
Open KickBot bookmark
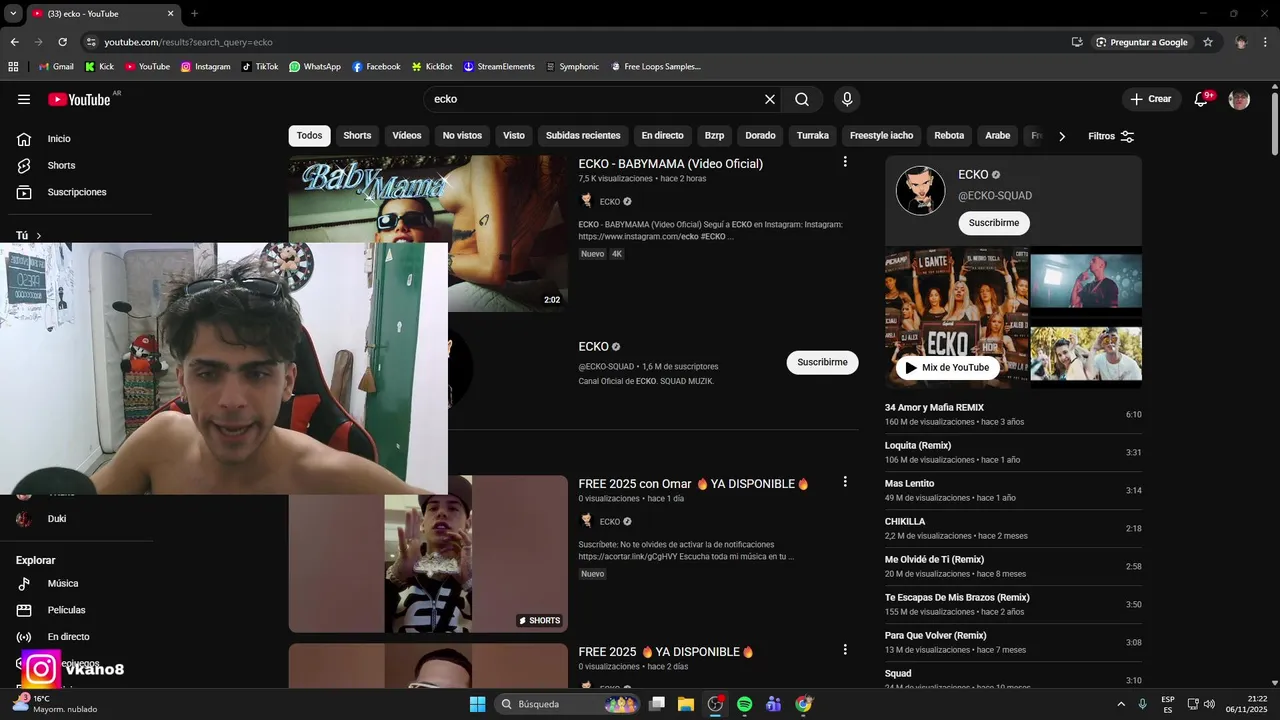(432, 67)
